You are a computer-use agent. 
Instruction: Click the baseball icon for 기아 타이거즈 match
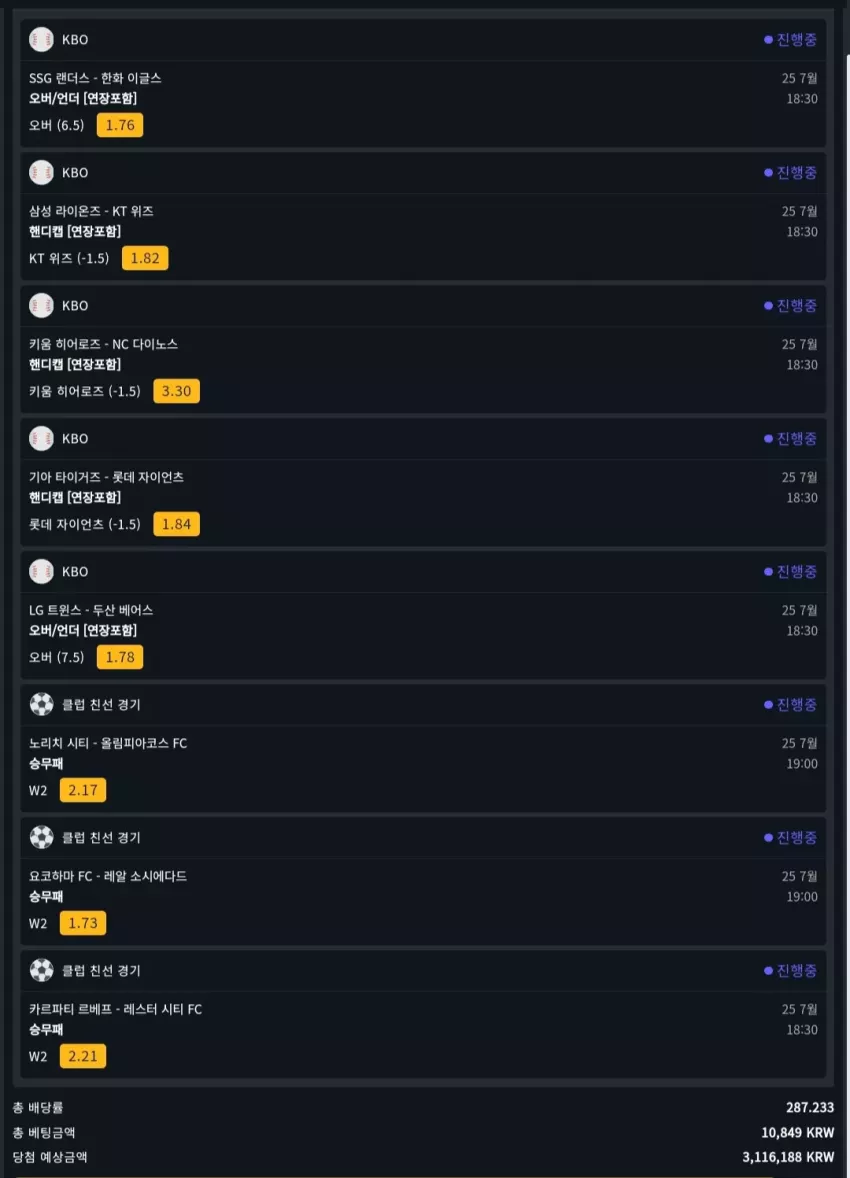(x=41, y=438)
